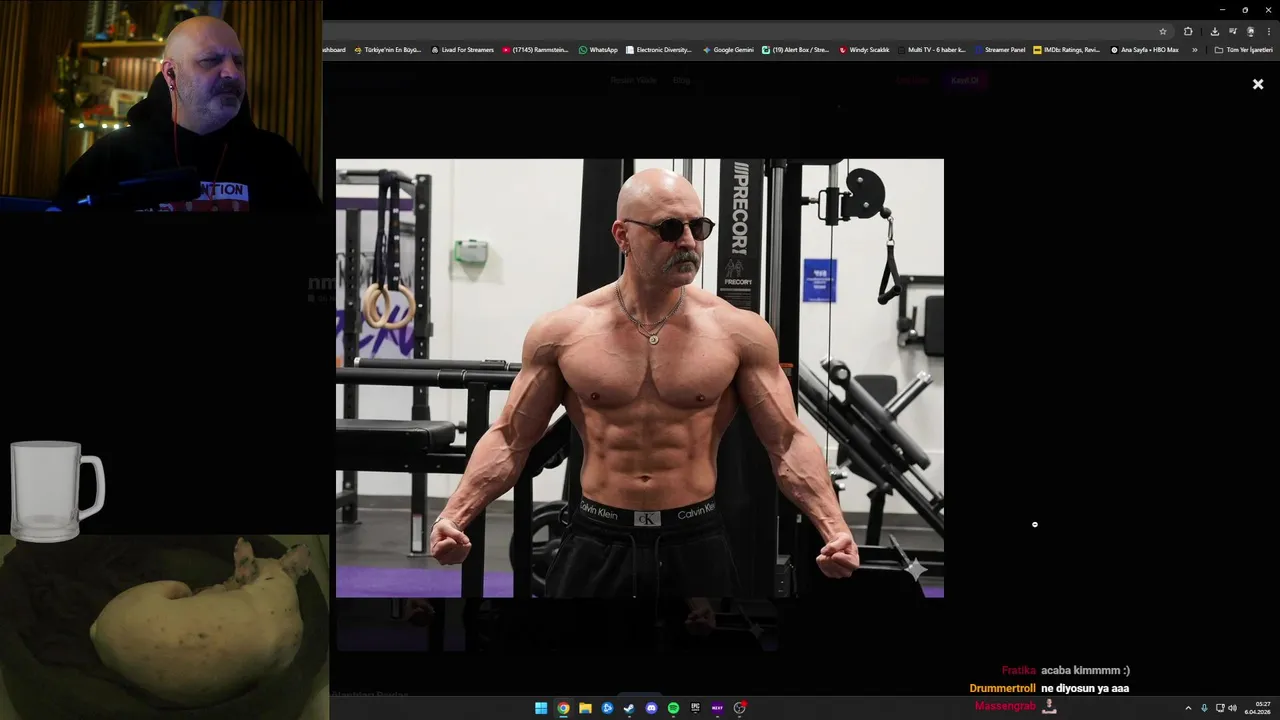Open network settings tray icon

click(1220, 708)
